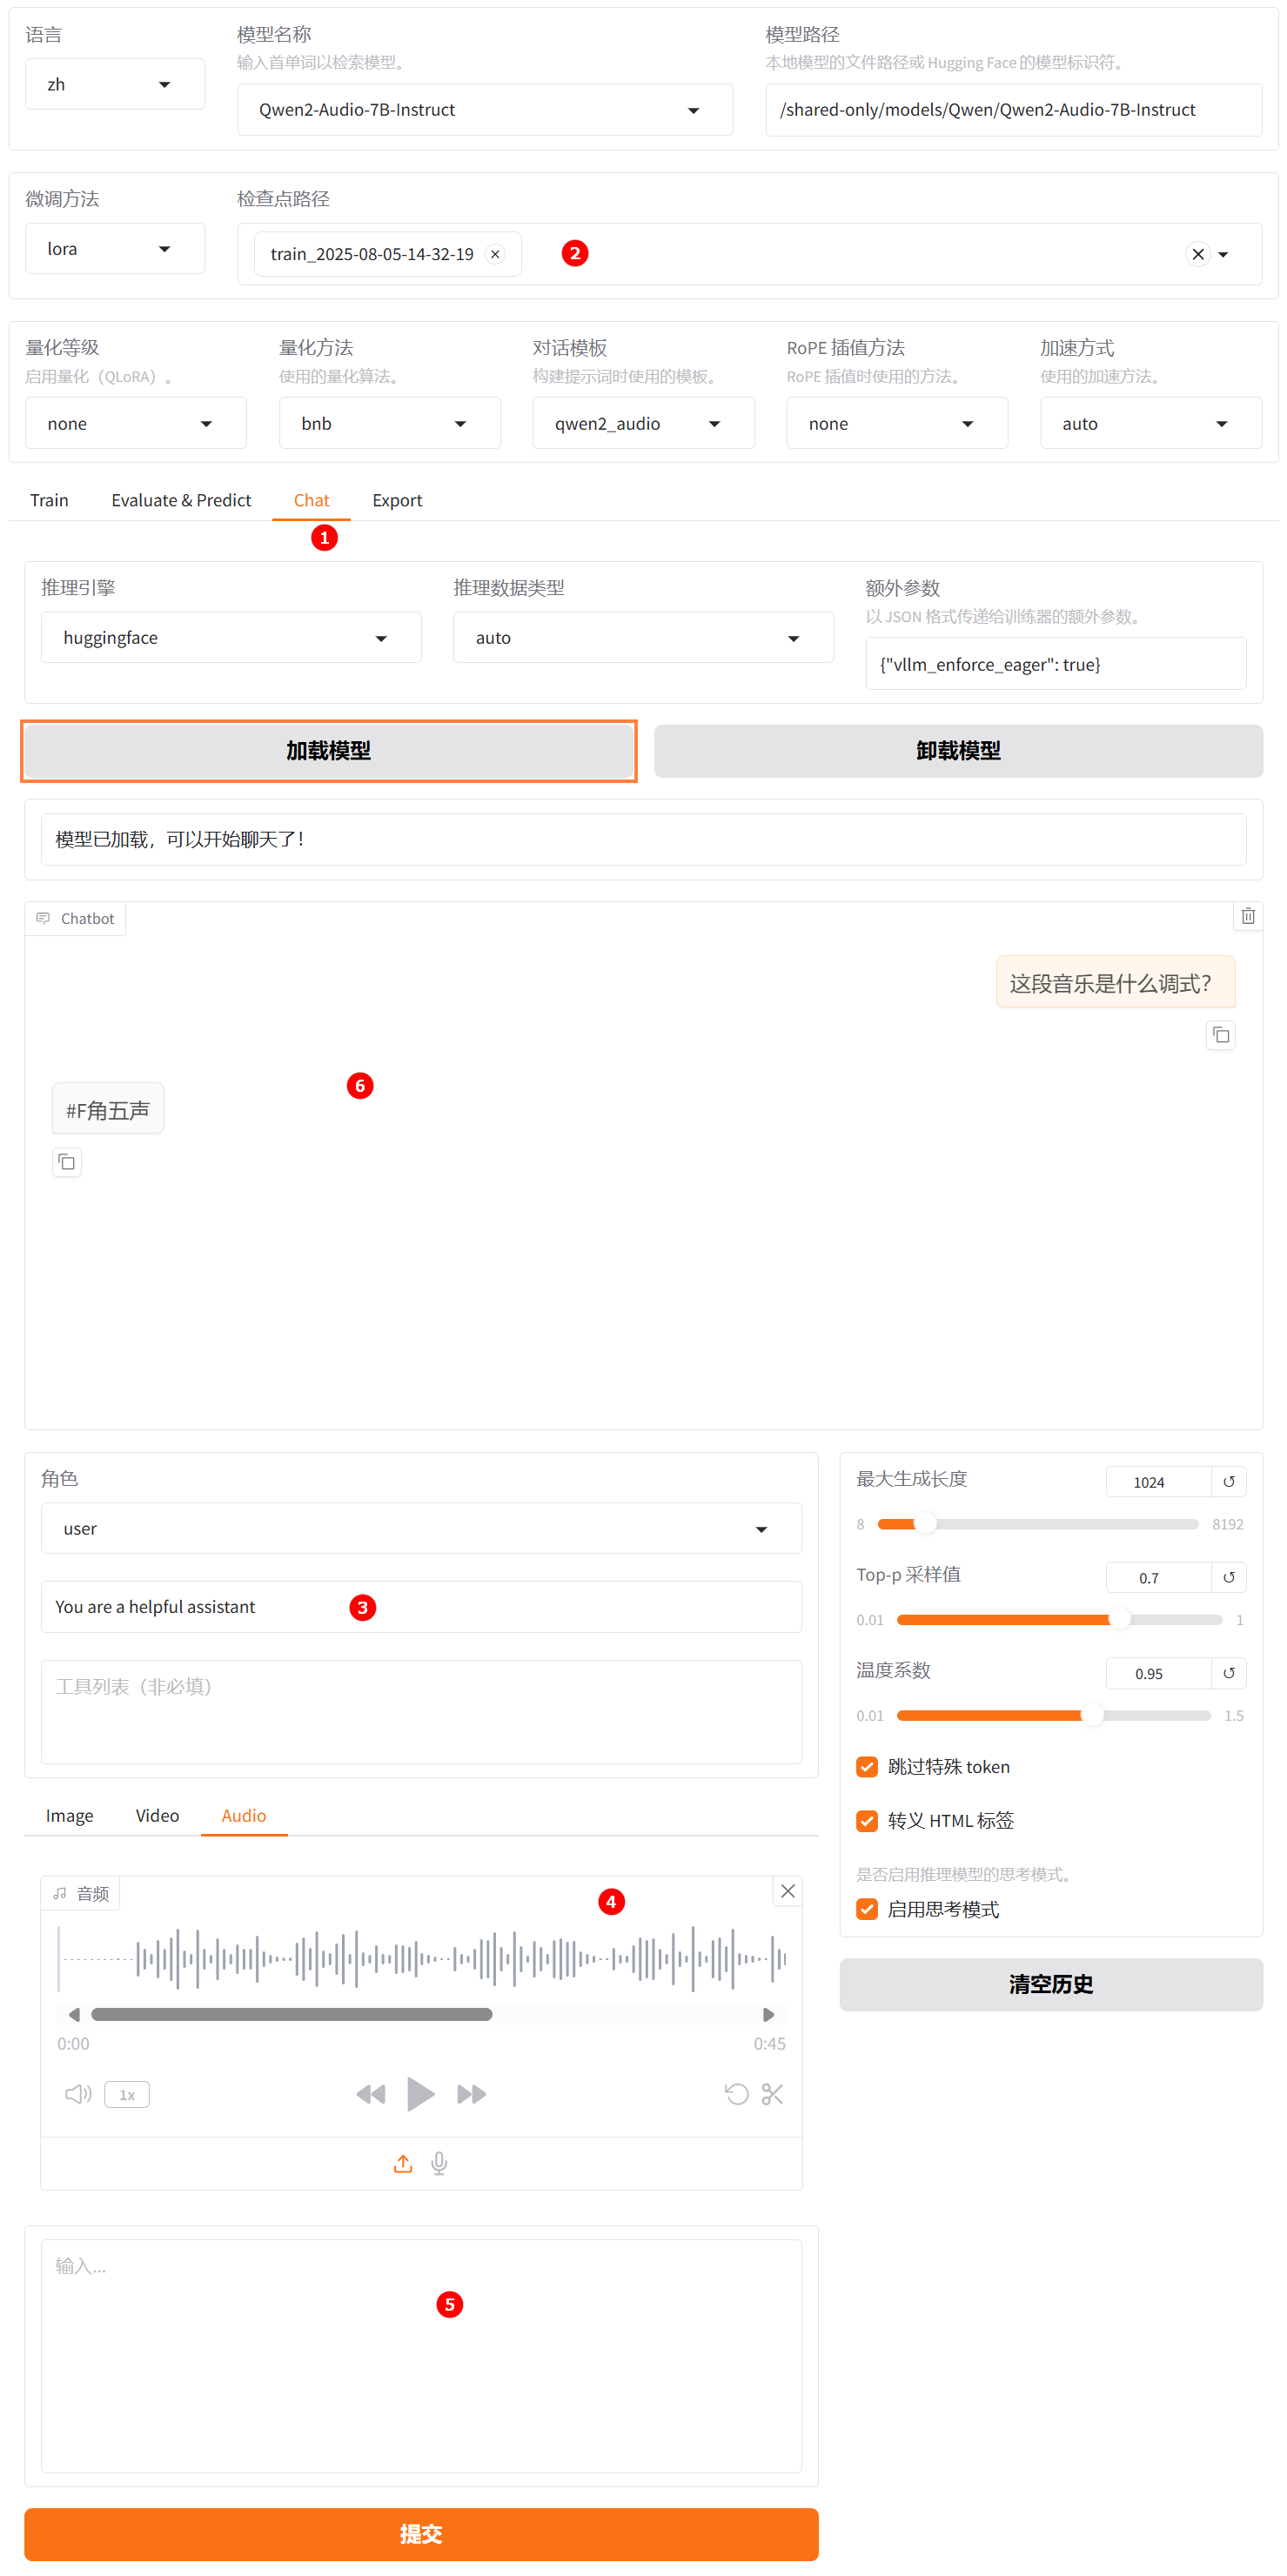Click the microphone record icon
The height and width of the screenshot is (2576, 1287).
click(x=439, y=2163)
